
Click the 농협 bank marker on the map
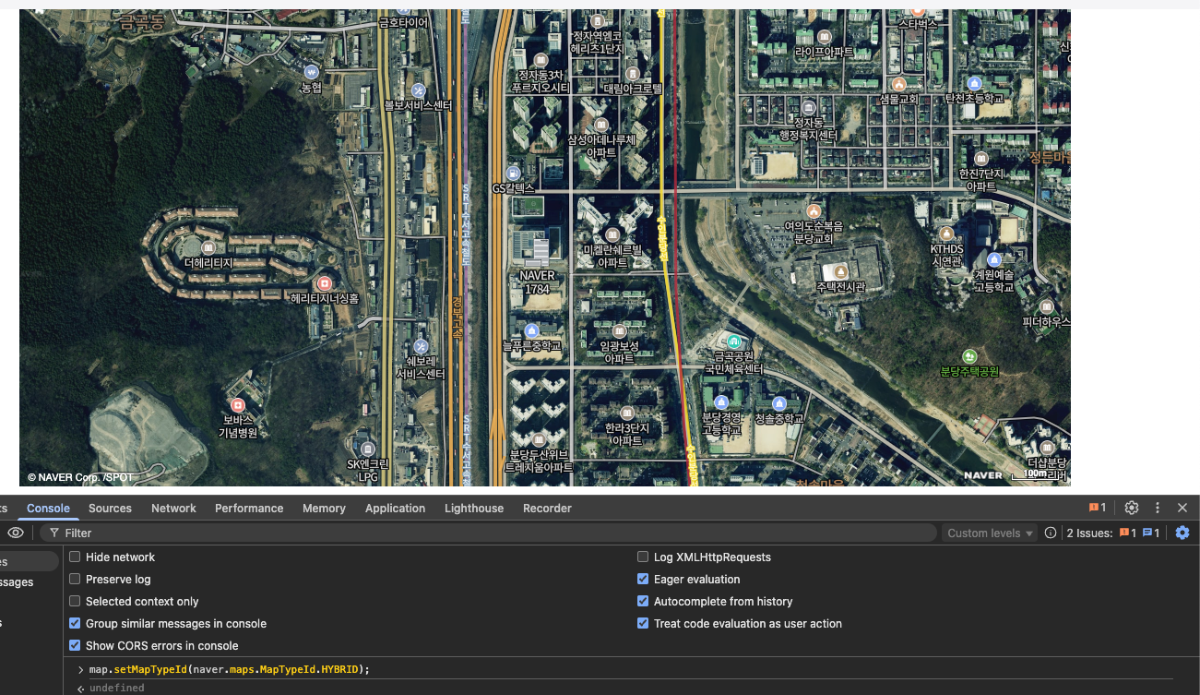coord(311,72)
